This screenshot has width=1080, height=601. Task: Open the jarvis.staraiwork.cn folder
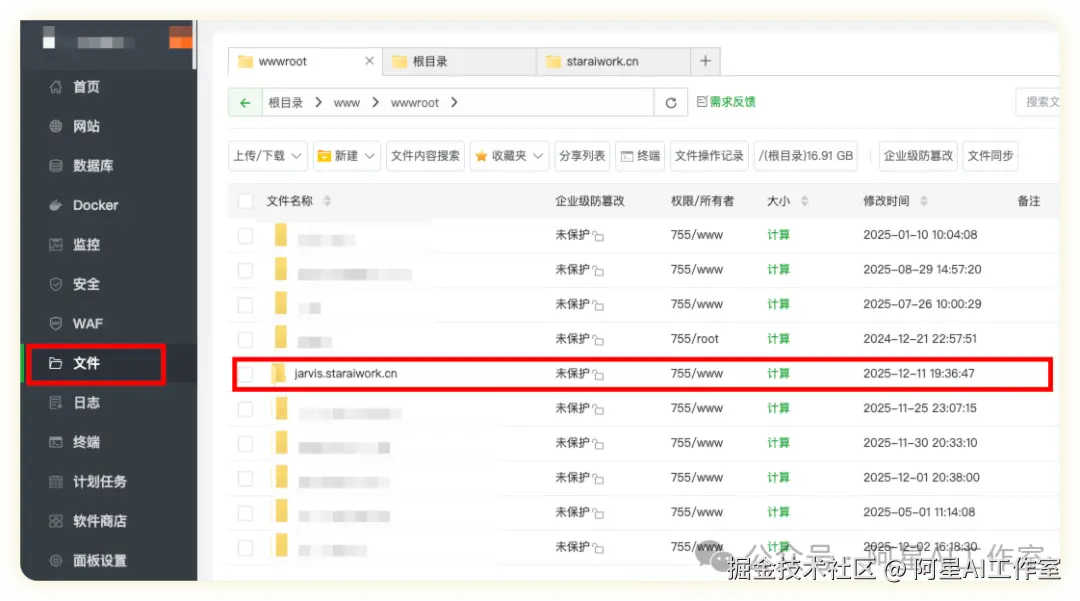(x=346, y=373)
